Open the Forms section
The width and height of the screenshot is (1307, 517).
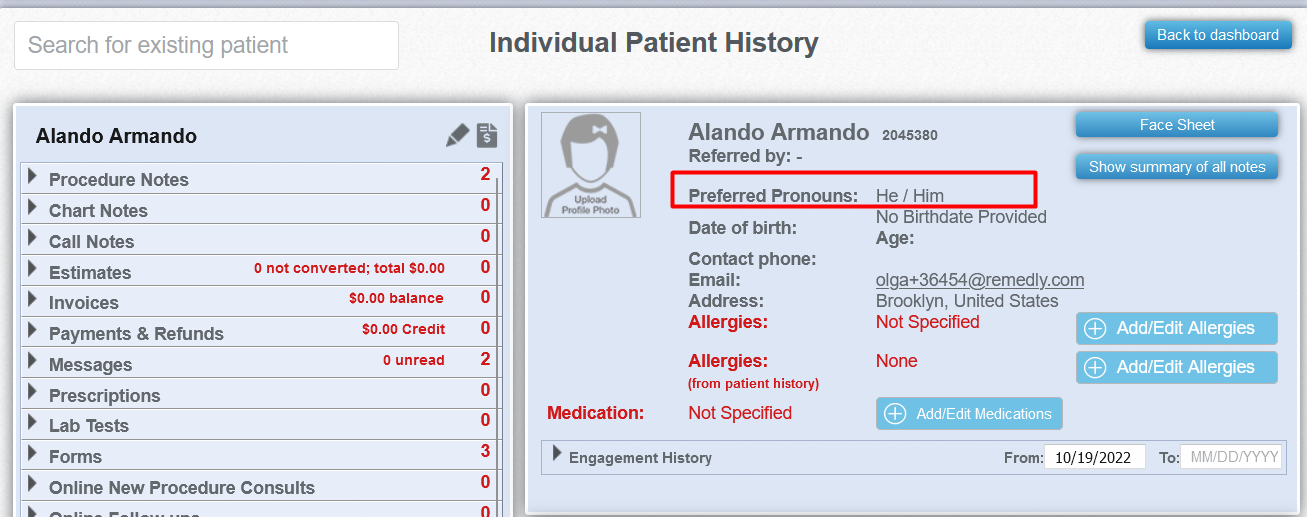point(261,456)
